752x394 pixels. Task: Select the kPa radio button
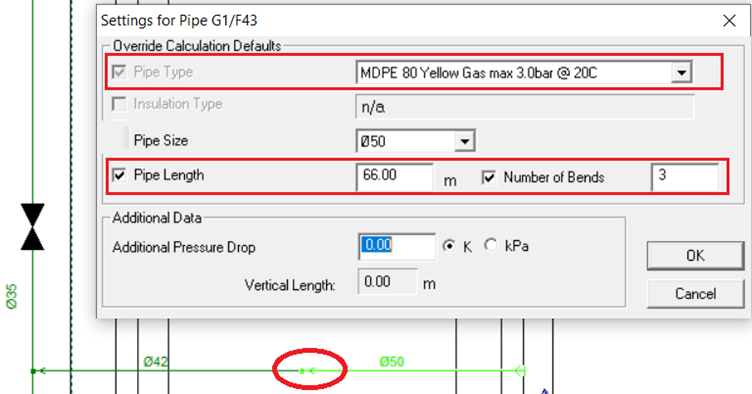coord(491,245)
